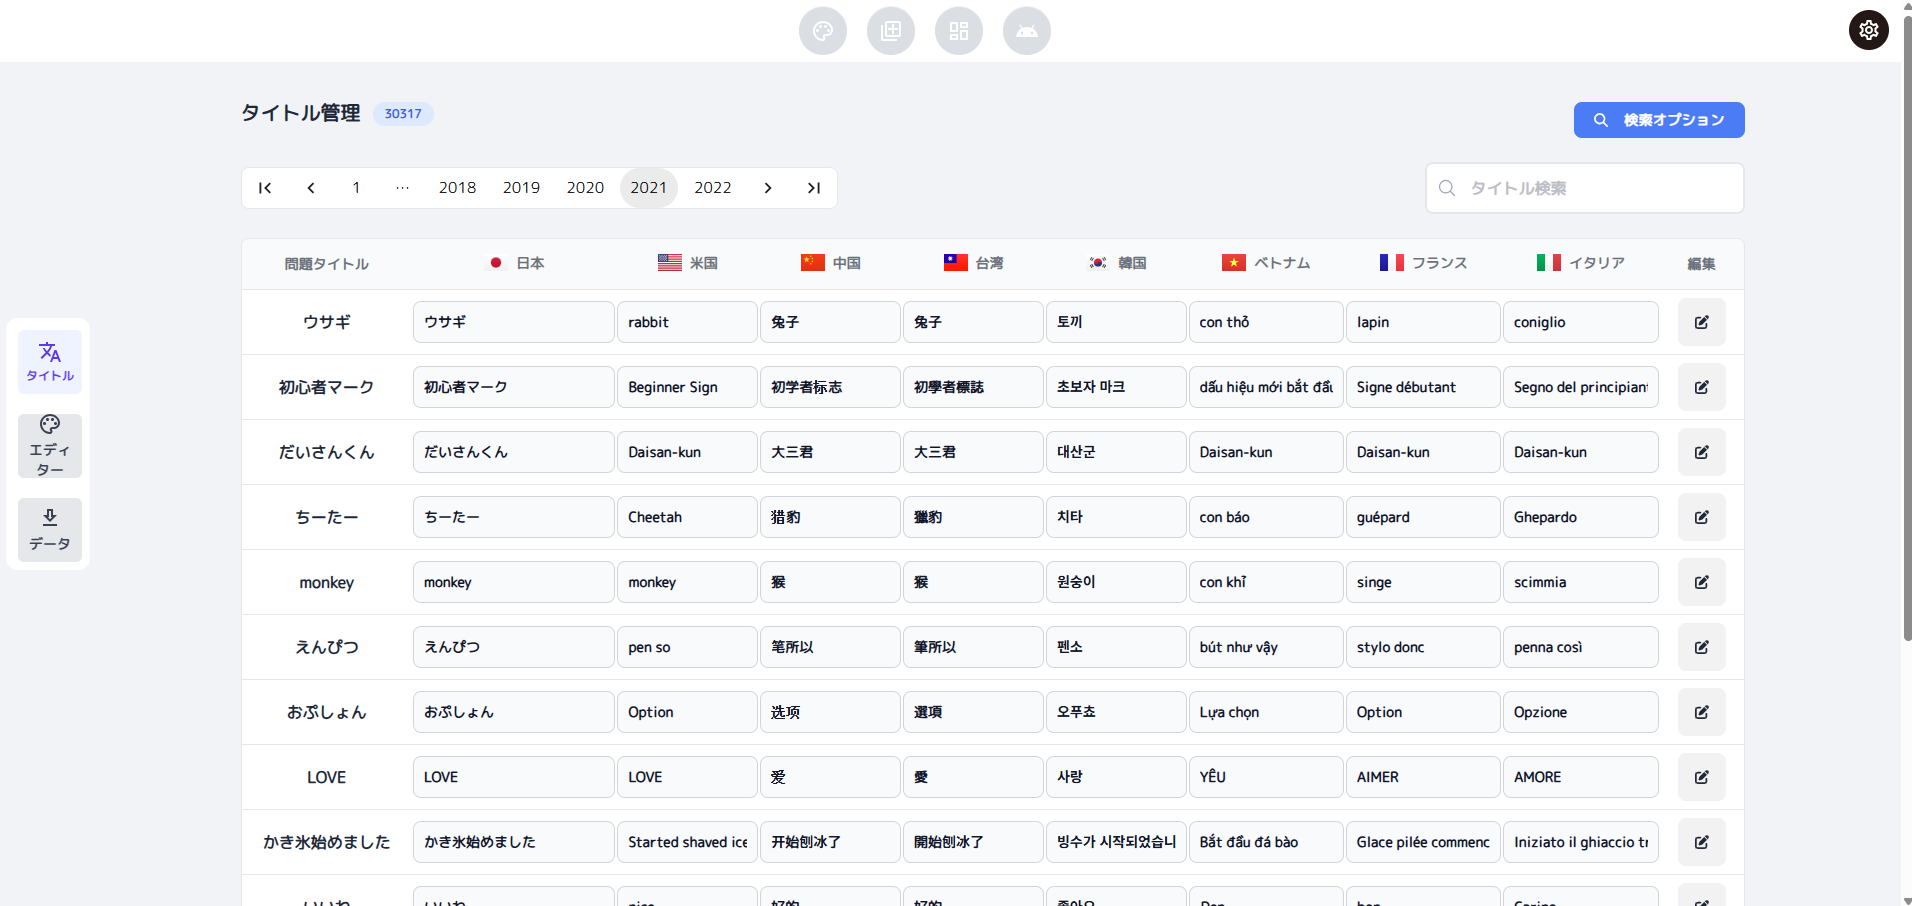Click the pagination ellipsis
Screen dimensions: 1912x906
coord(402,188)
